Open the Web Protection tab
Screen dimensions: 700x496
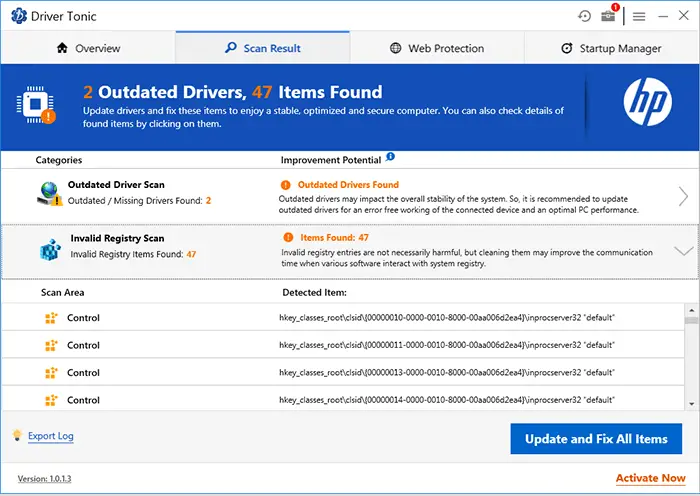(x=436, y=48)
